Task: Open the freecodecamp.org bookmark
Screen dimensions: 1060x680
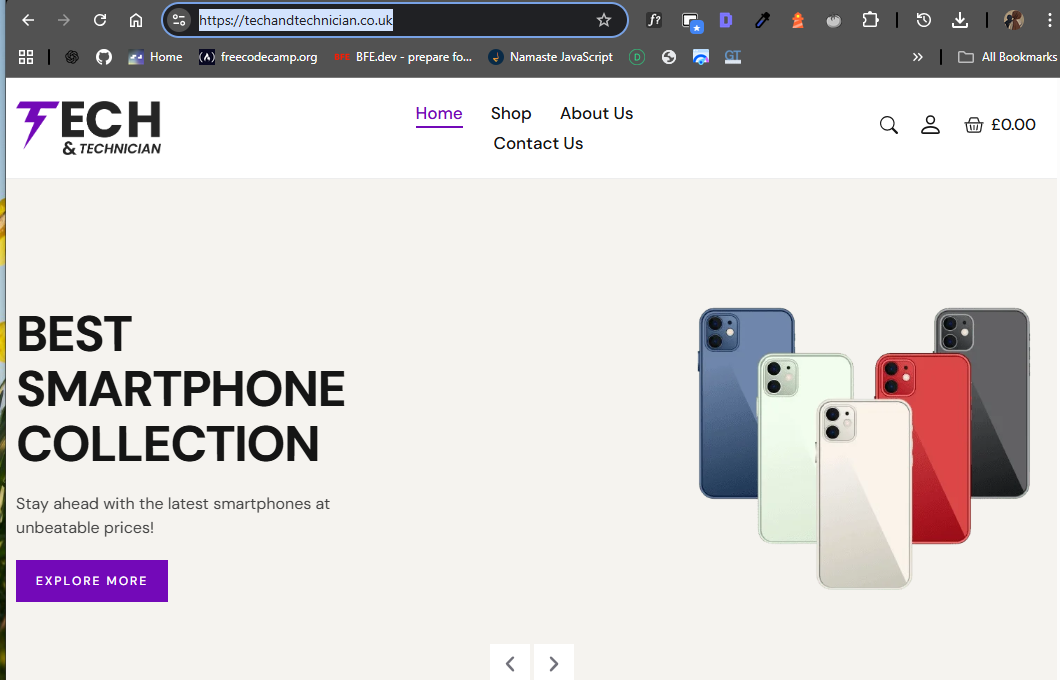Action: click(x=258, y=57)
